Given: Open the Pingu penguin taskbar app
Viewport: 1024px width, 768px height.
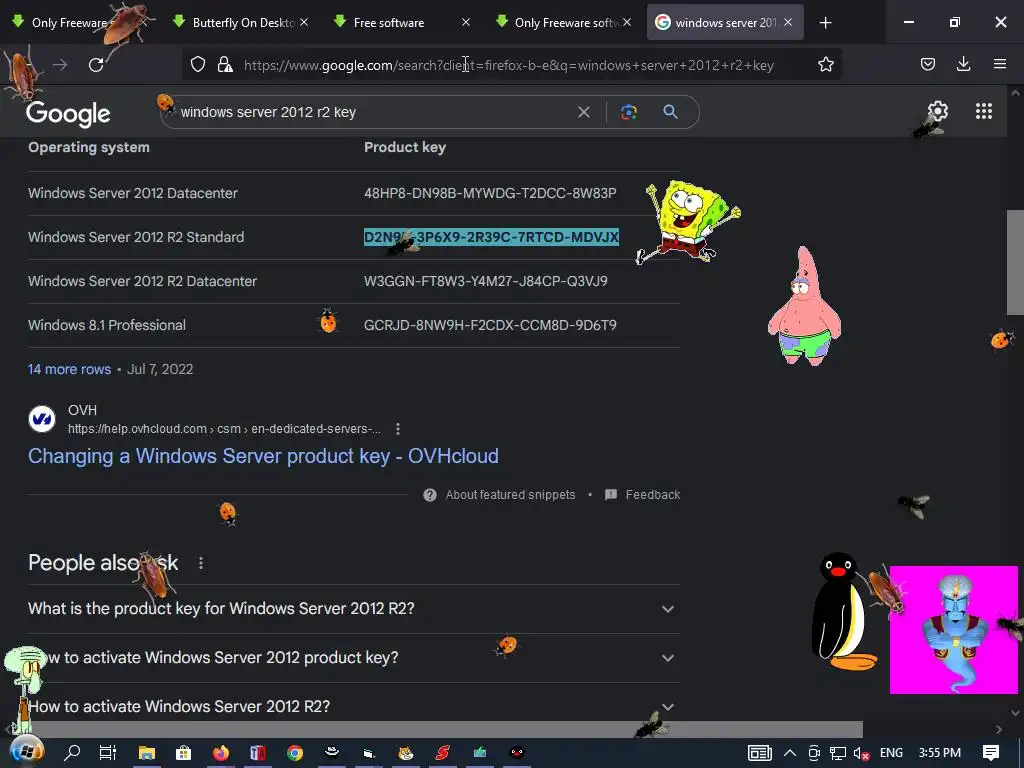Looking at the screenshot, I should [x=517, y=752].
